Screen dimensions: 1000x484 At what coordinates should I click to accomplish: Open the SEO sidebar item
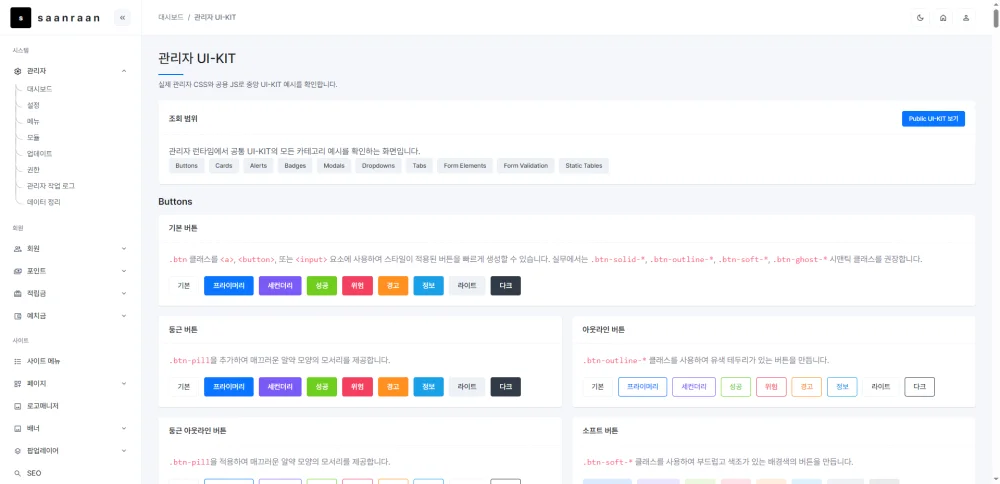coord(70,473)
